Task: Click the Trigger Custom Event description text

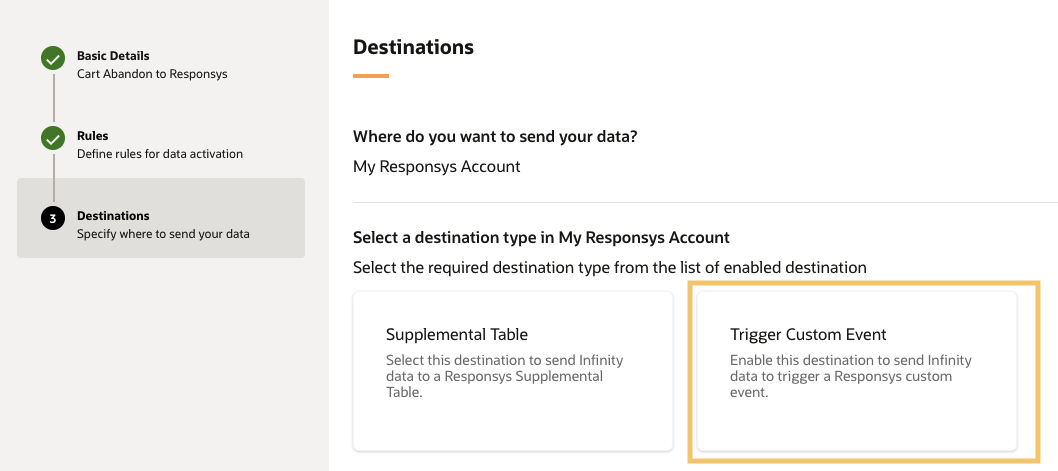Action: [x=850, y=376]
